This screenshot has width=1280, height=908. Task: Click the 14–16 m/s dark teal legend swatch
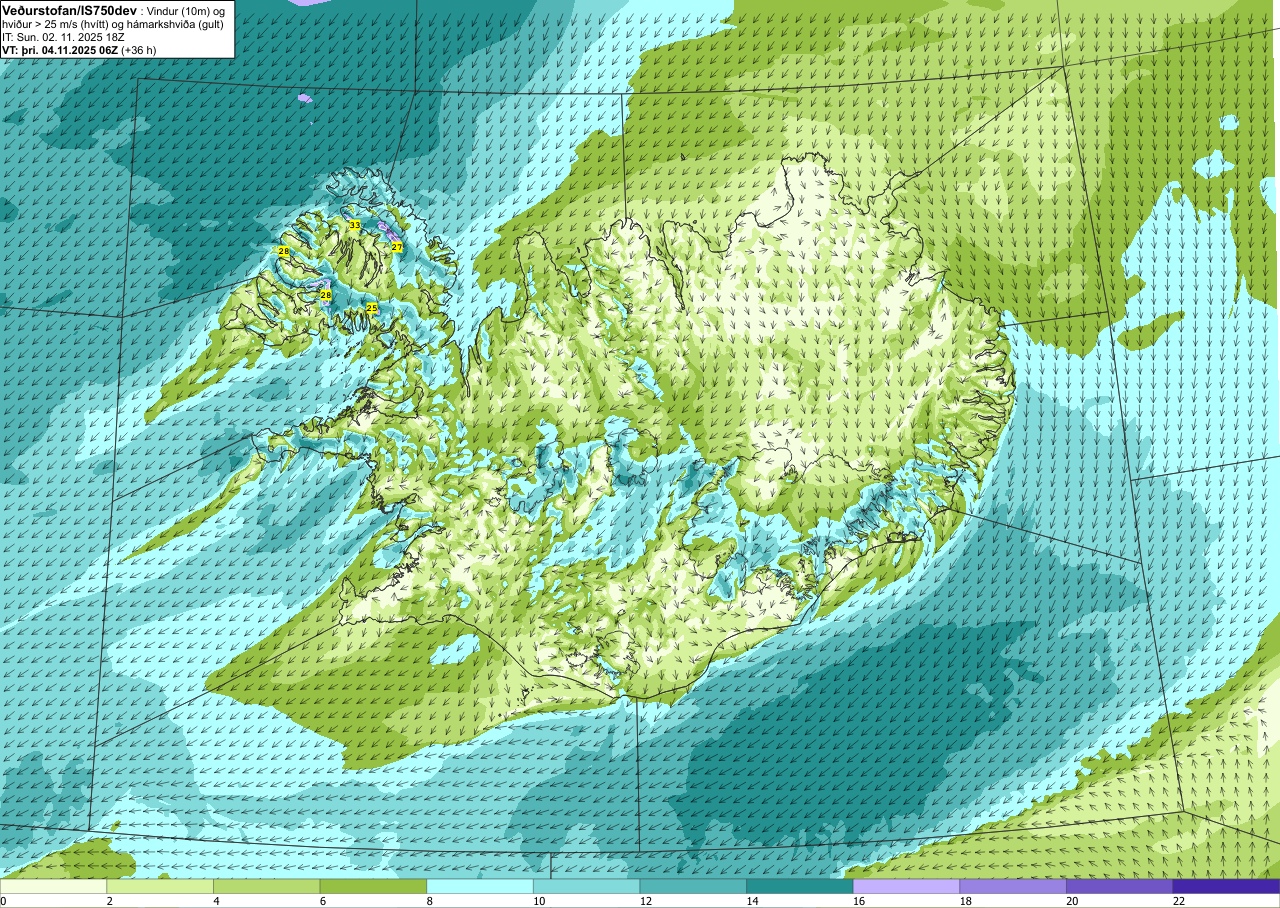tap(800, 886)
